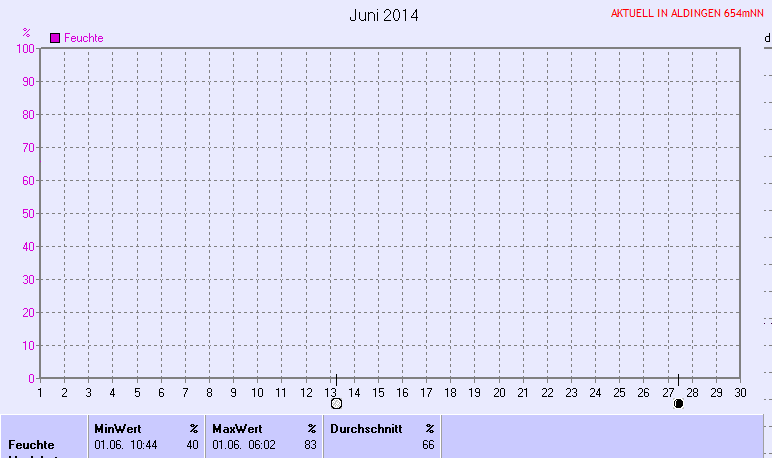This screenshot has width=772, height=458.
Task: Click the MaxWert column header
Action: (236, 428)
